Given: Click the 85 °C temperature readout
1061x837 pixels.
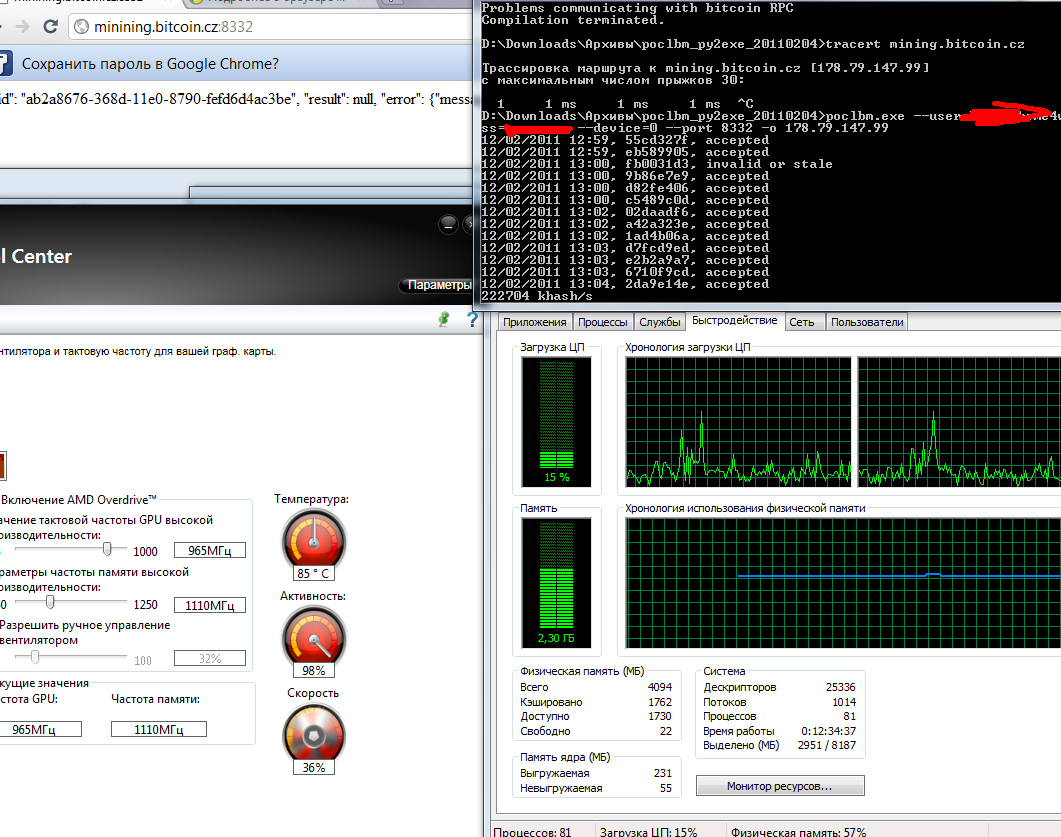Looking at the screenshot, I should [313, 573].
